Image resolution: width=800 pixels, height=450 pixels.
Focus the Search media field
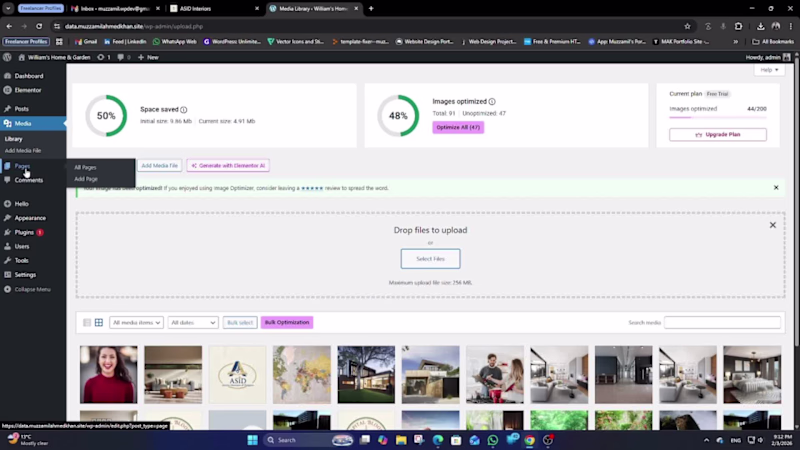[x=722, y=322]
